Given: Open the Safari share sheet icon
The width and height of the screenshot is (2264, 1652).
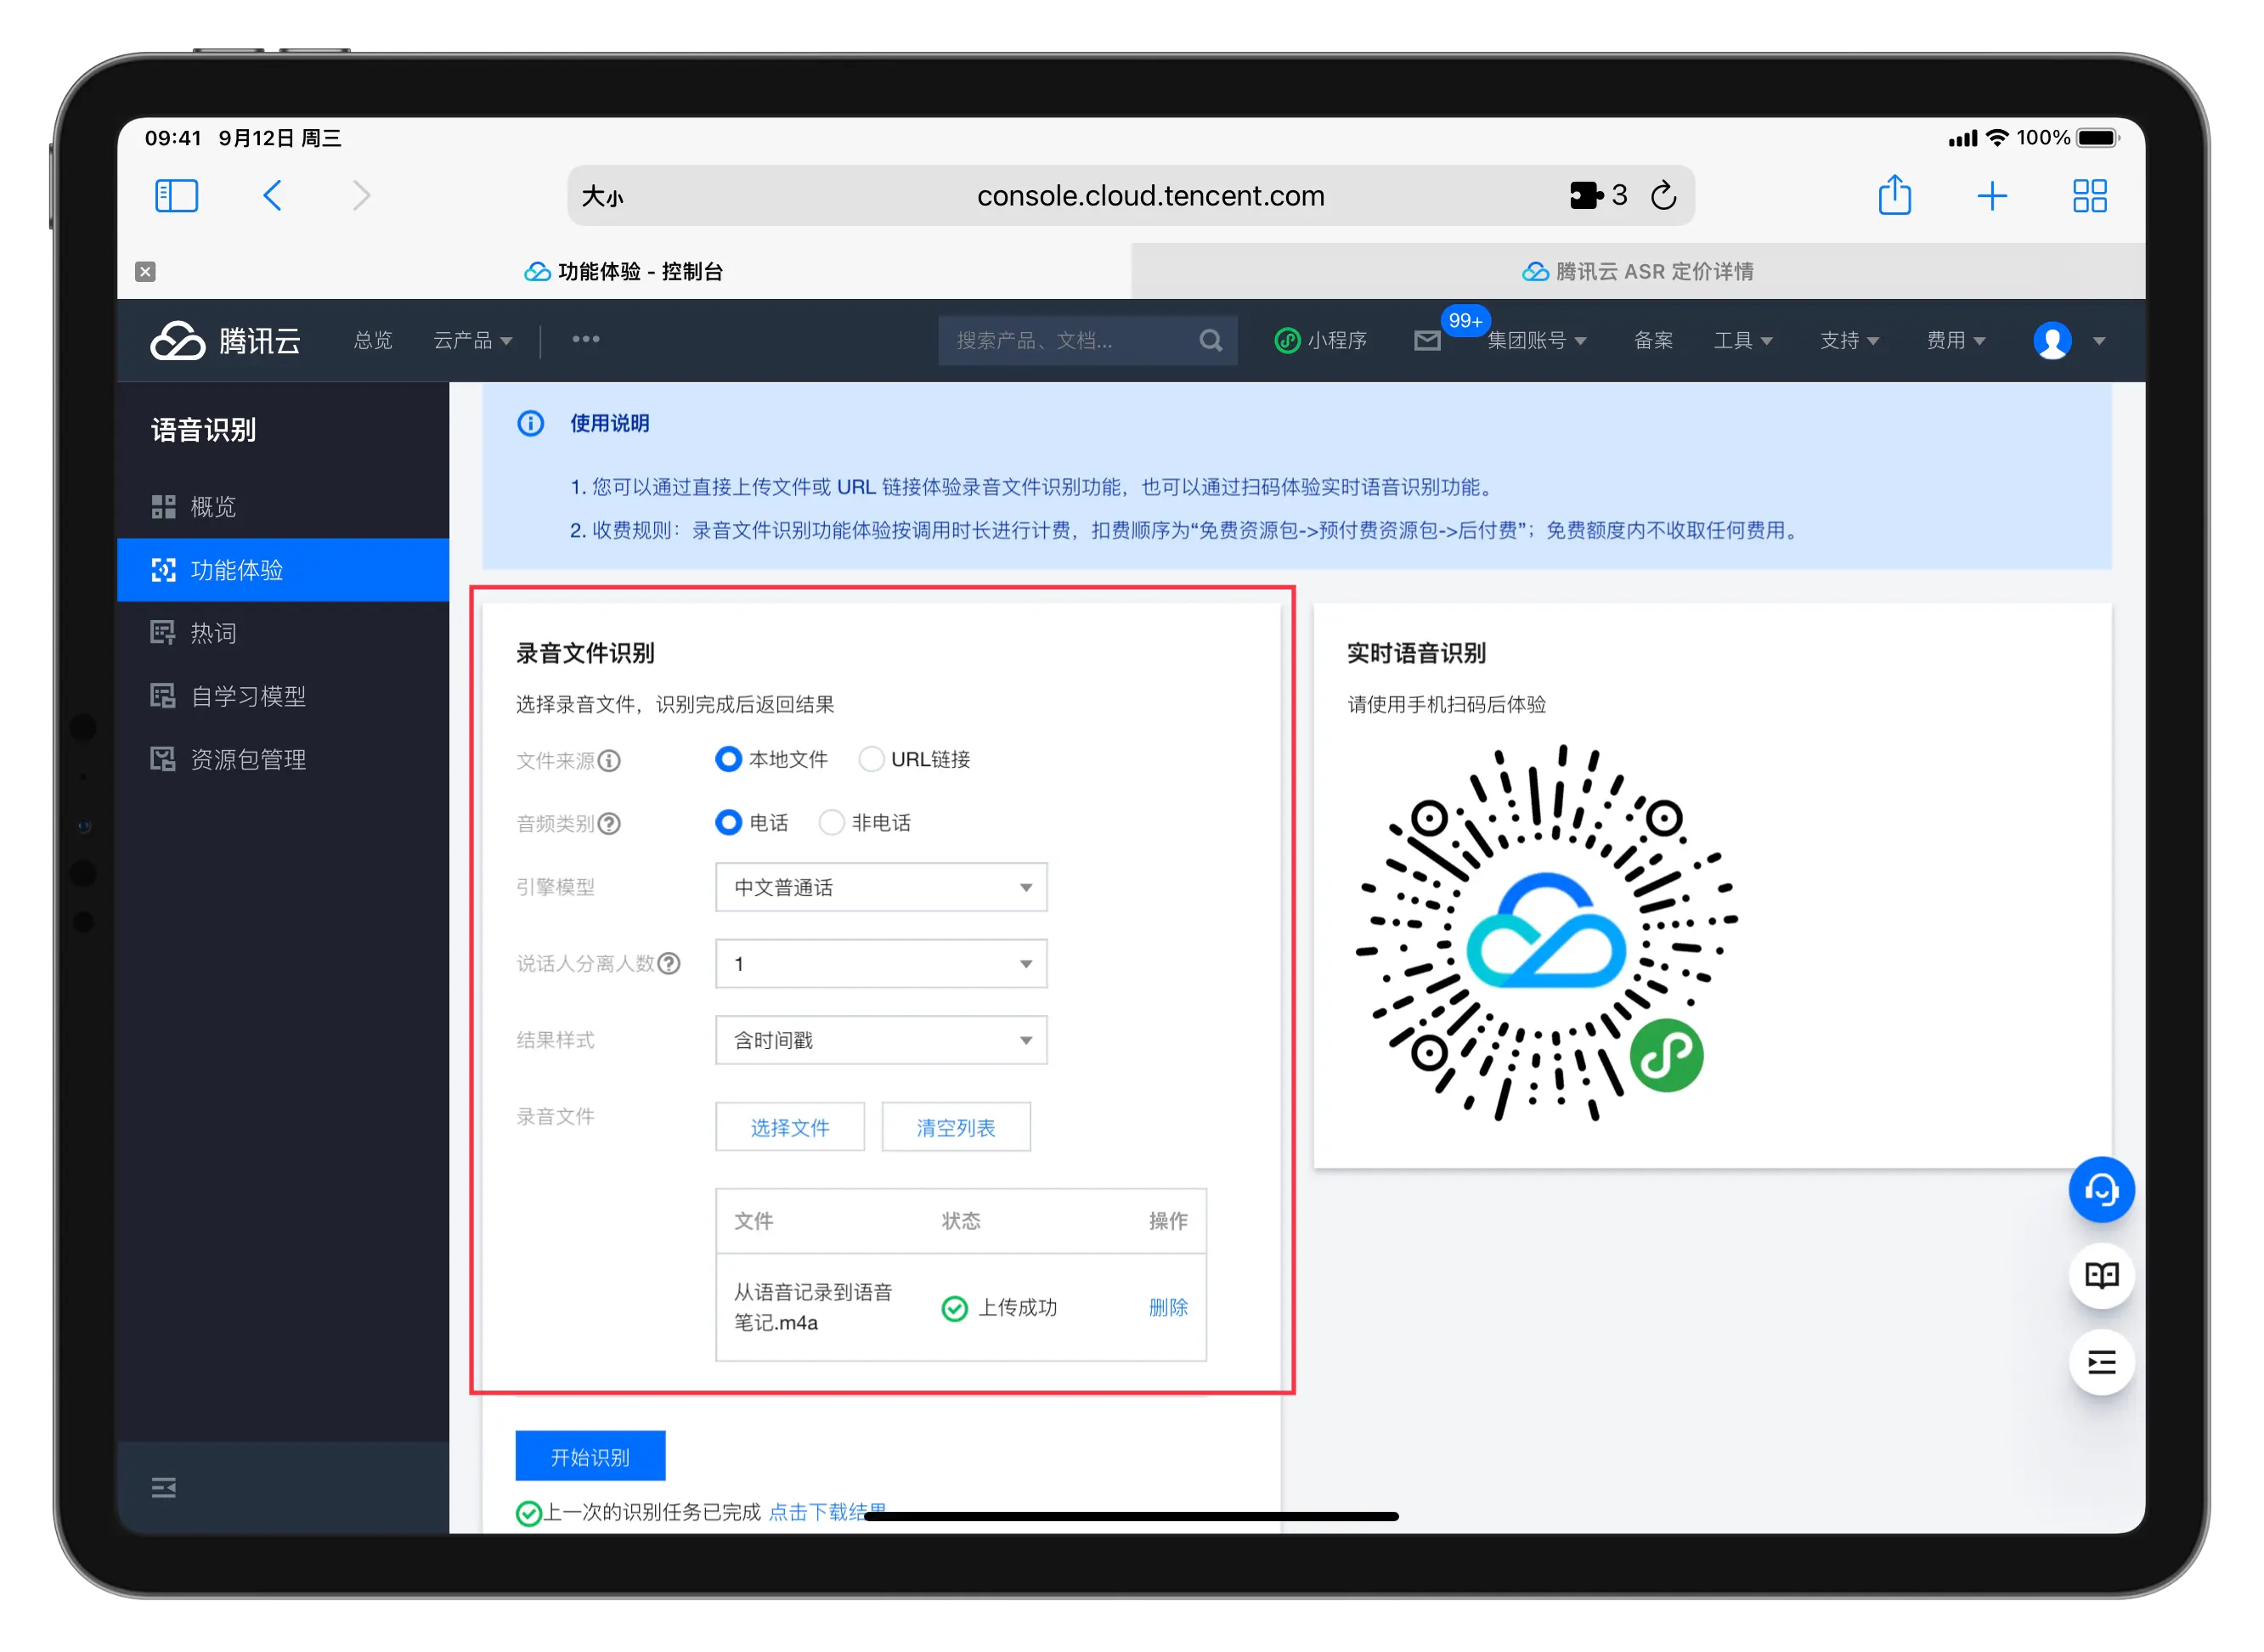Looking at the screenshot, I should tap(1894, 195).
